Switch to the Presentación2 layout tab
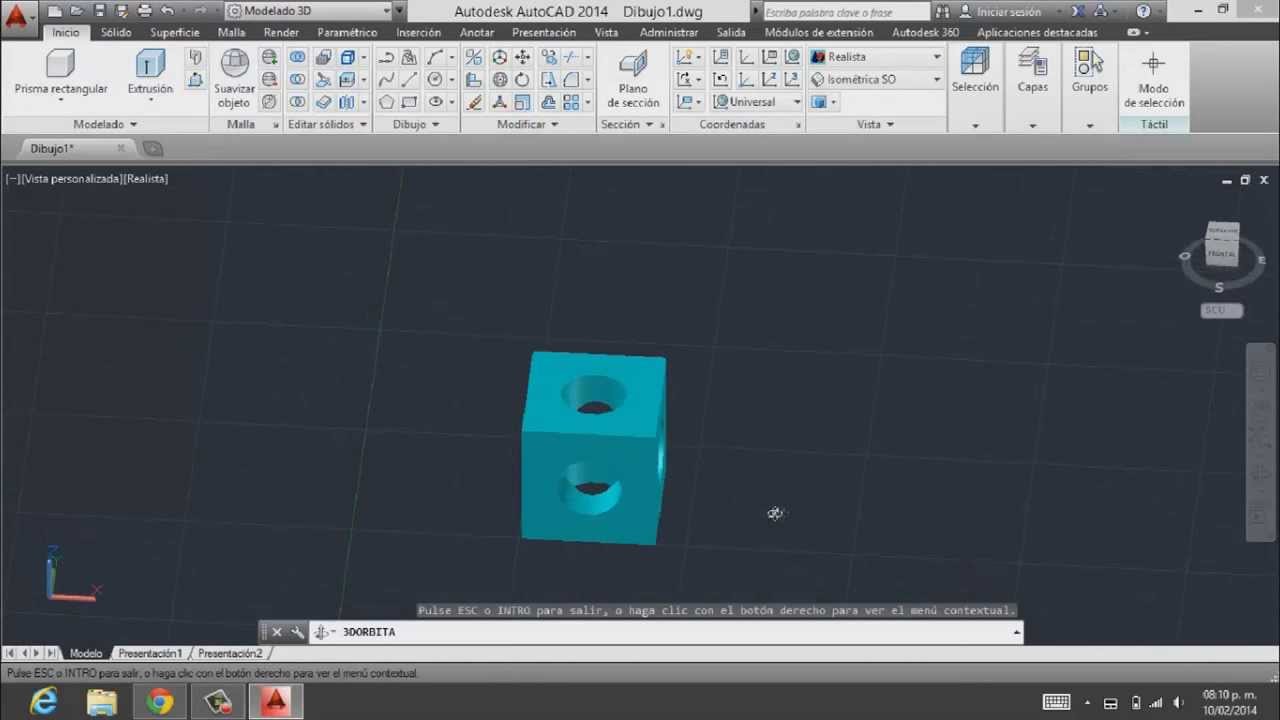 pos(230,653)
